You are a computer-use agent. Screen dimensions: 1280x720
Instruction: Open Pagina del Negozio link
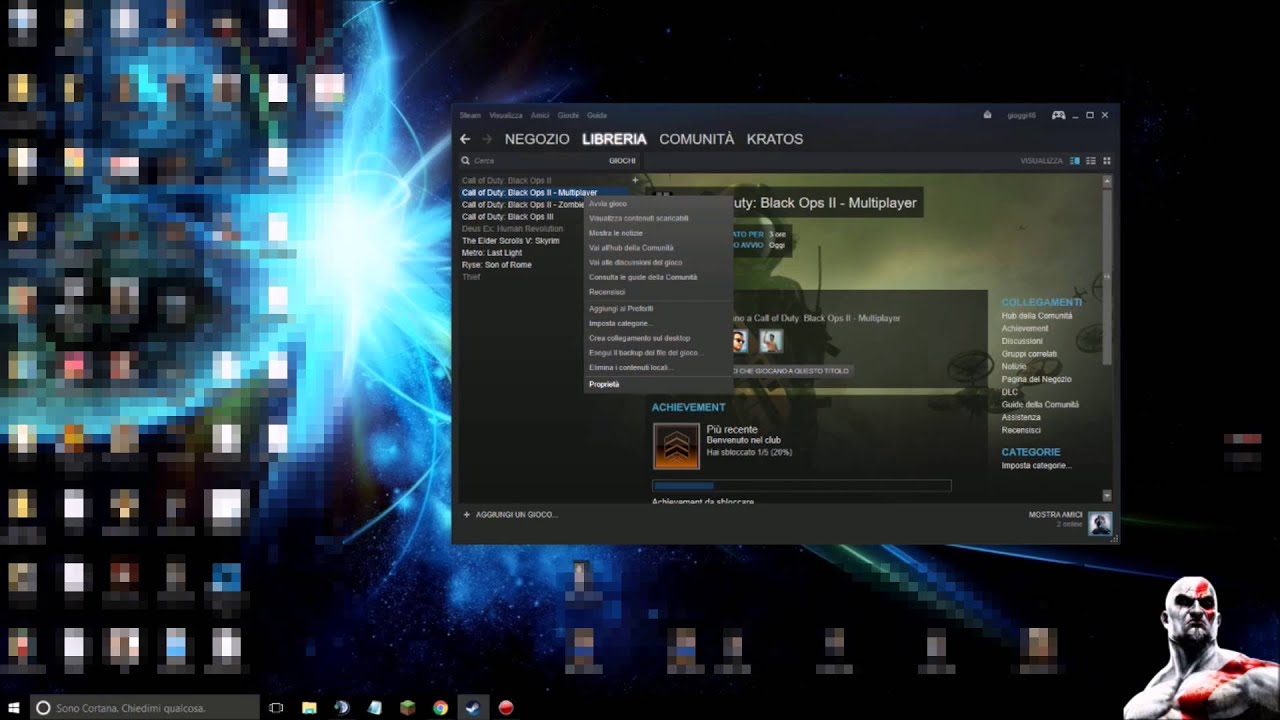(x=1036, y=379)
